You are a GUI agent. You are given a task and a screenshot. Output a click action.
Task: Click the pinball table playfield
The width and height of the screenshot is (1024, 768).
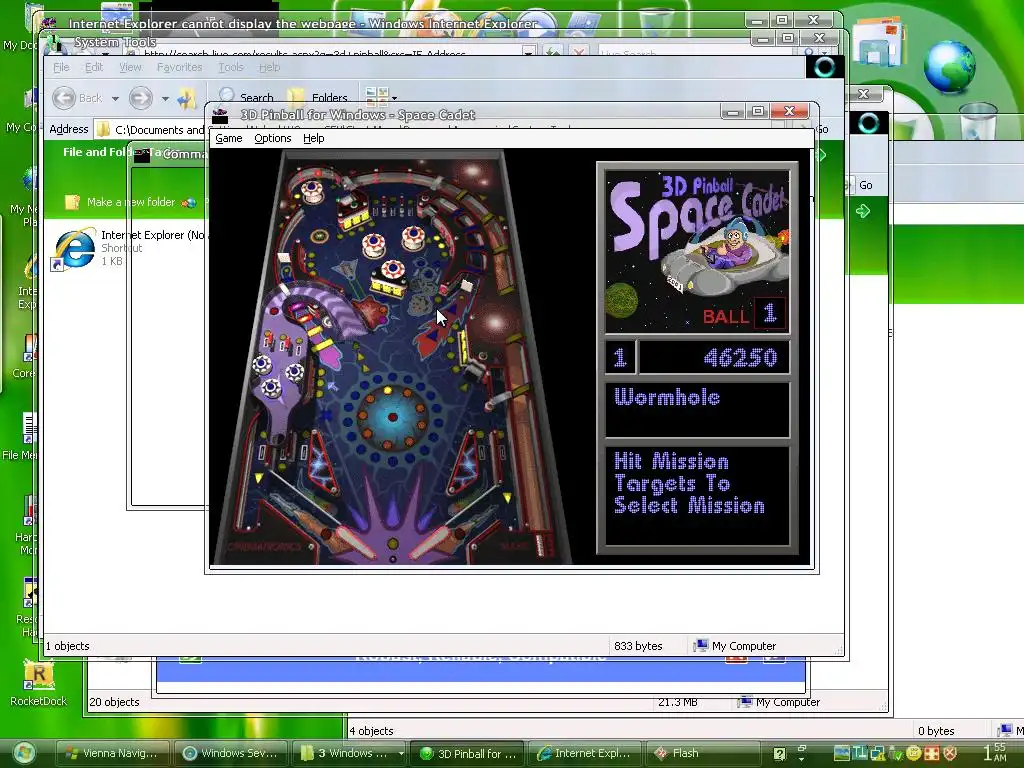click(393, 357)
